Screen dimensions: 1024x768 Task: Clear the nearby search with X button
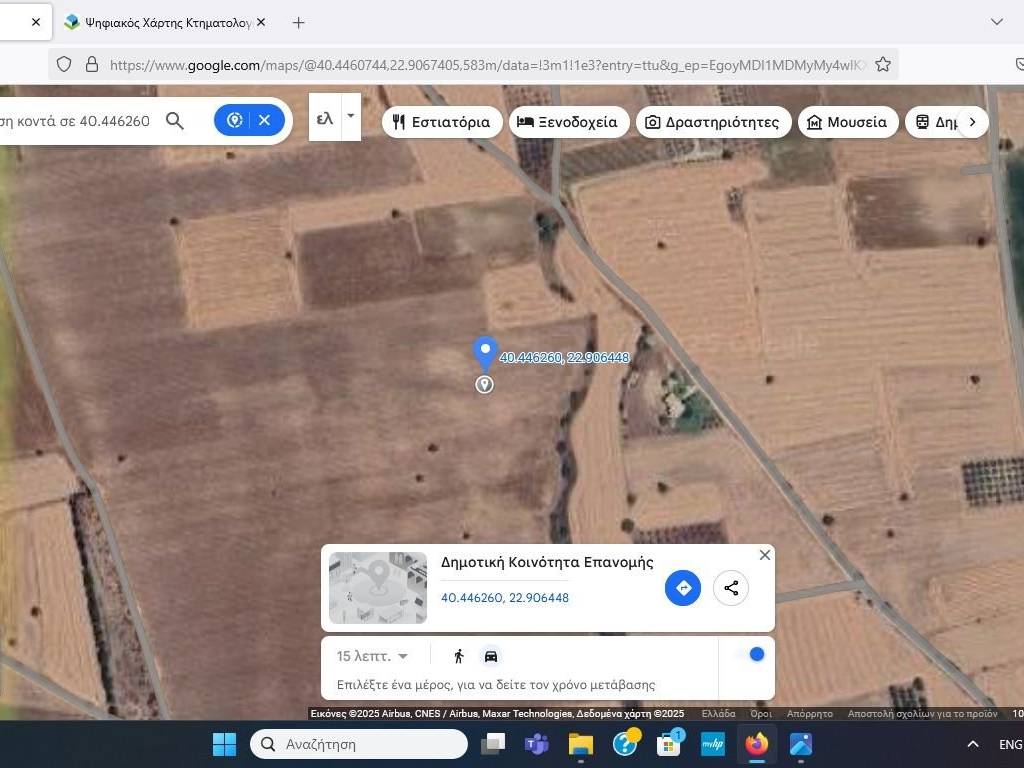click(x=265, y=120)
